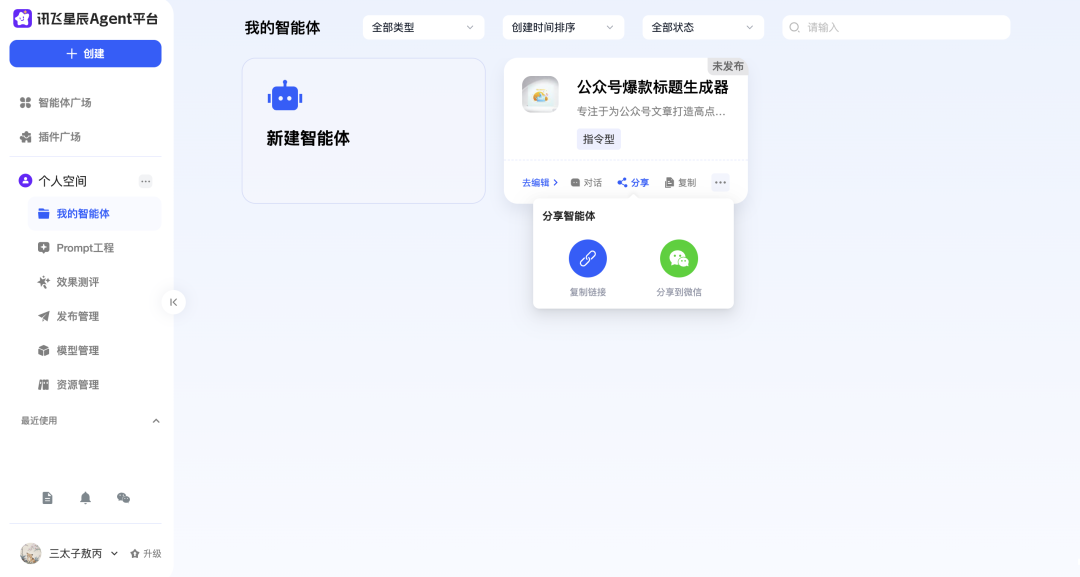Open the WeChat chat icon at sidebar bottom
This screenshot has height=577, width=1080.
coord(123,497)
